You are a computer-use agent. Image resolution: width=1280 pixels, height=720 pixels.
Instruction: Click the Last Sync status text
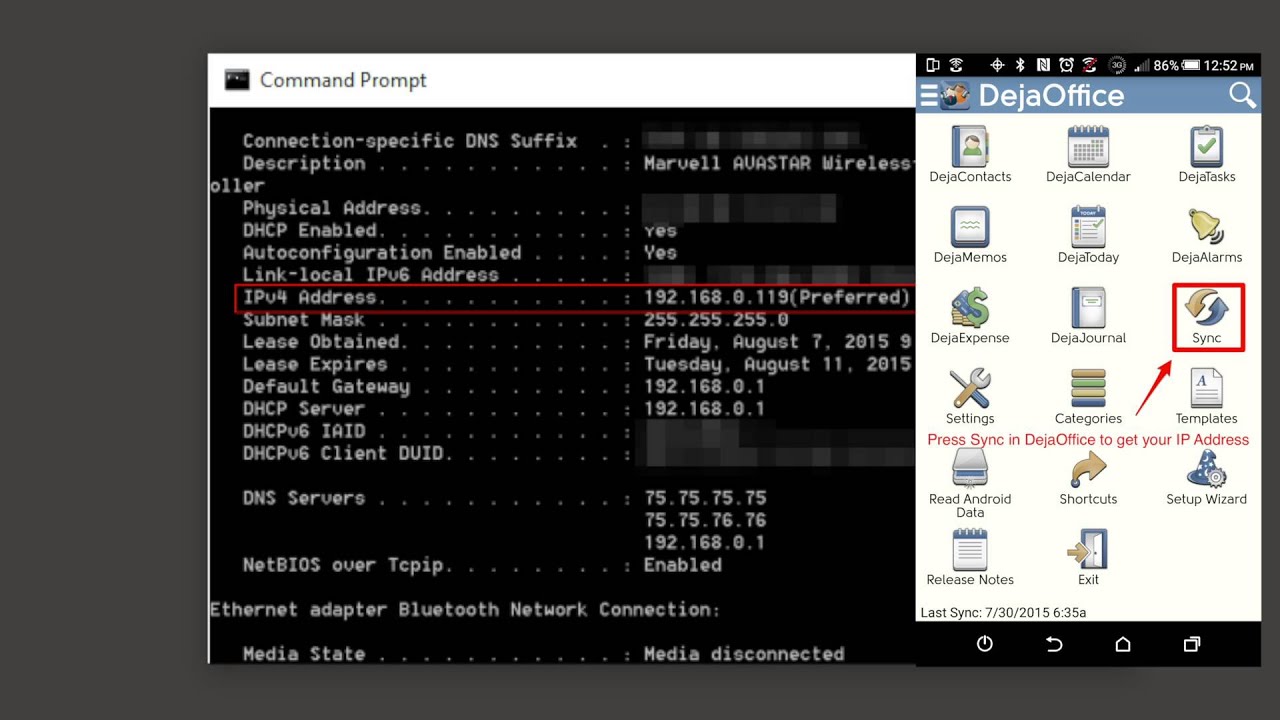click(1003, 612)
